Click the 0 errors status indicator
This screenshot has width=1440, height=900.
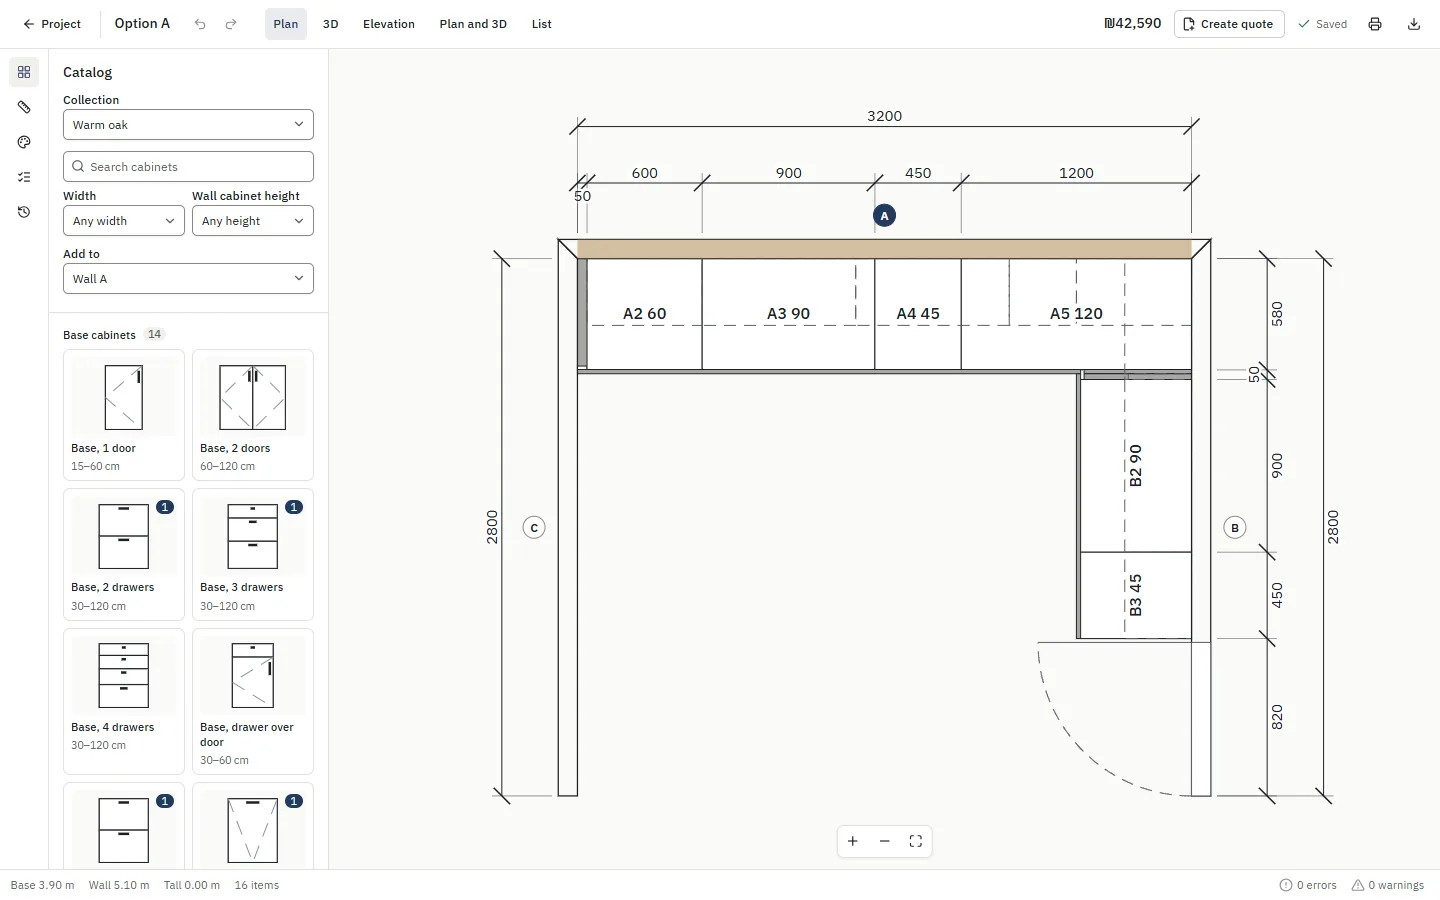pyautogui.click(x=1308, y=885)
